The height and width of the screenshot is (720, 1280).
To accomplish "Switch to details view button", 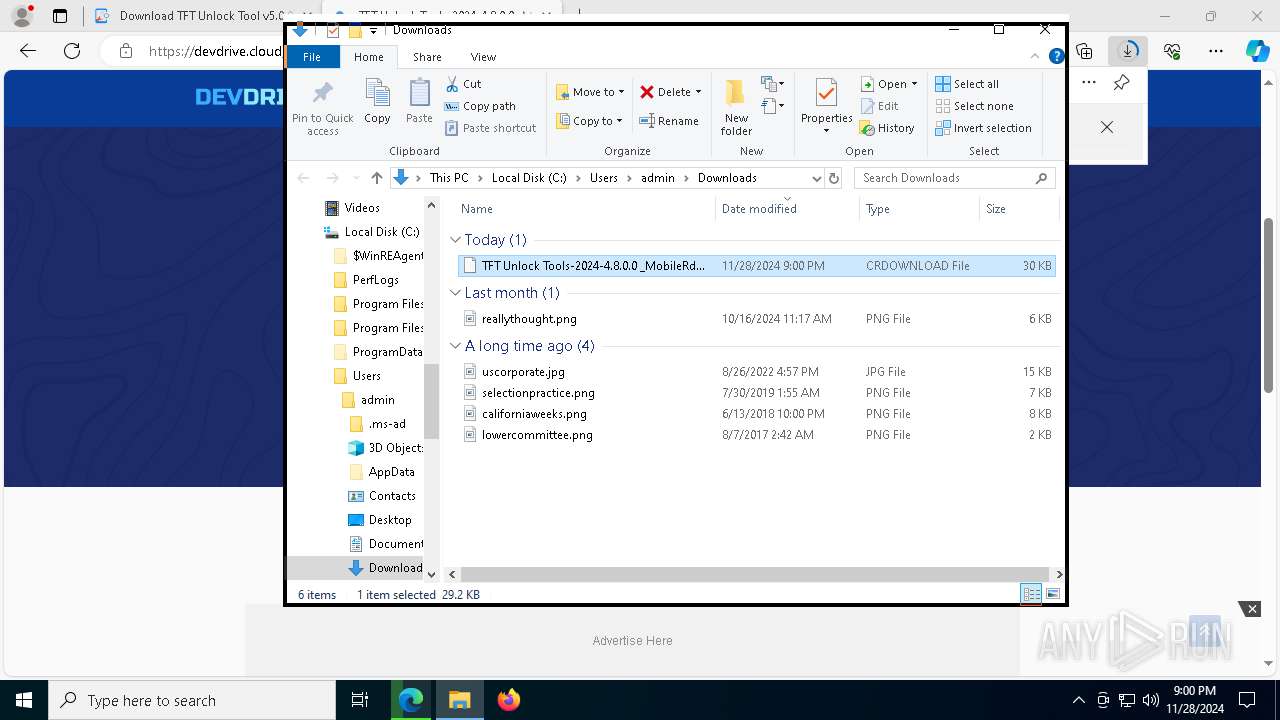I will click(1031, 594).
